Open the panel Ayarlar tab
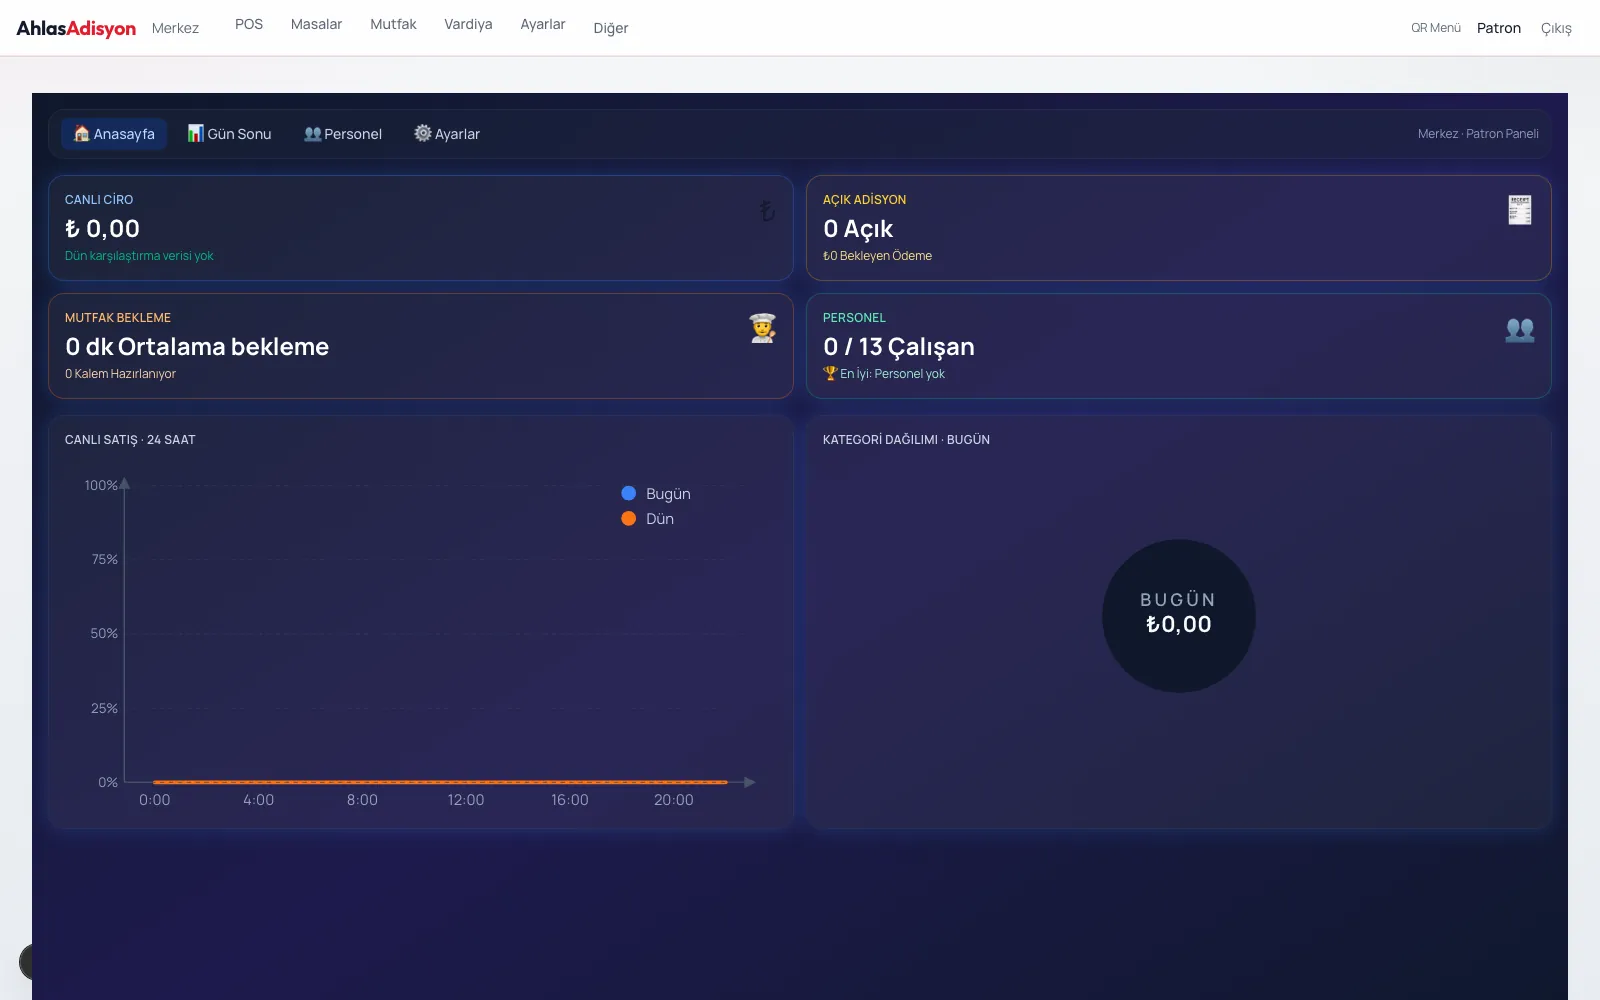 point(447,134)
